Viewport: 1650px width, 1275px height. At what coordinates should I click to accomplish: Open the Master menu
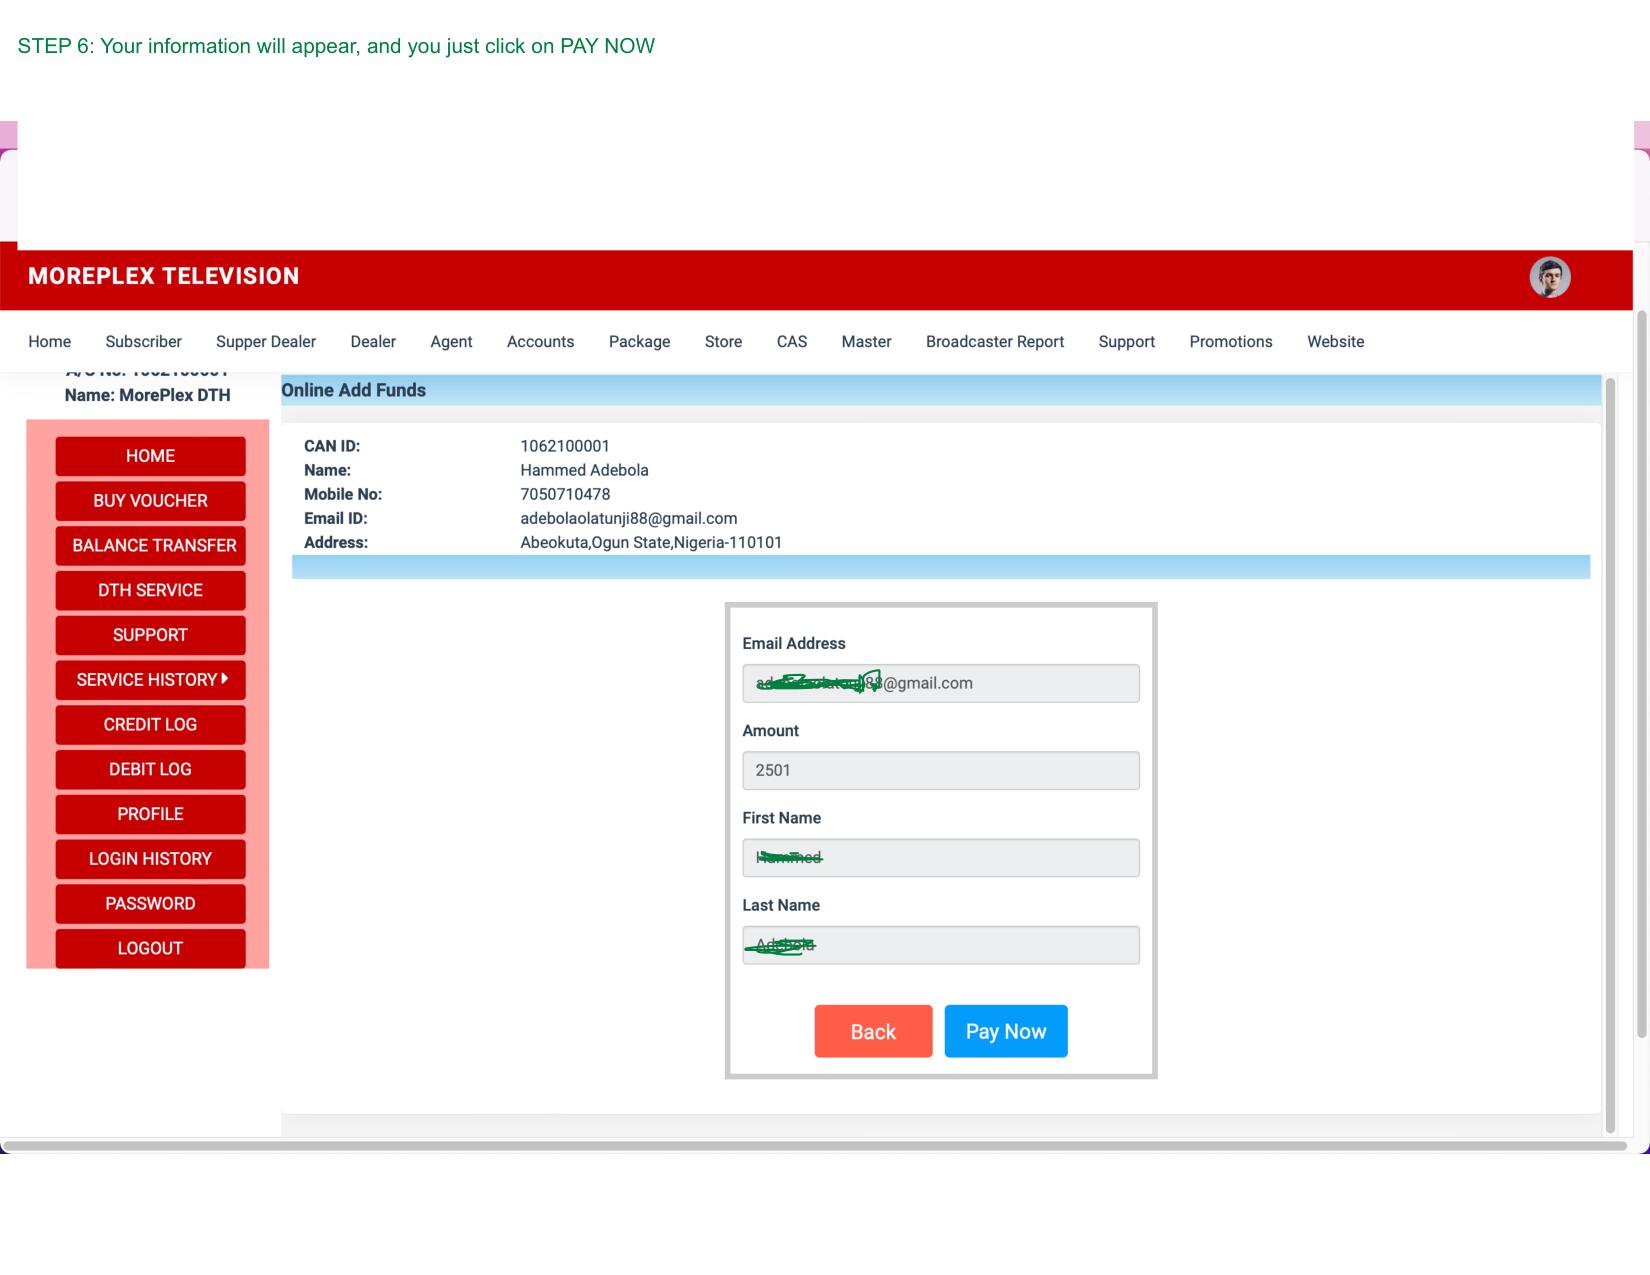866,342
